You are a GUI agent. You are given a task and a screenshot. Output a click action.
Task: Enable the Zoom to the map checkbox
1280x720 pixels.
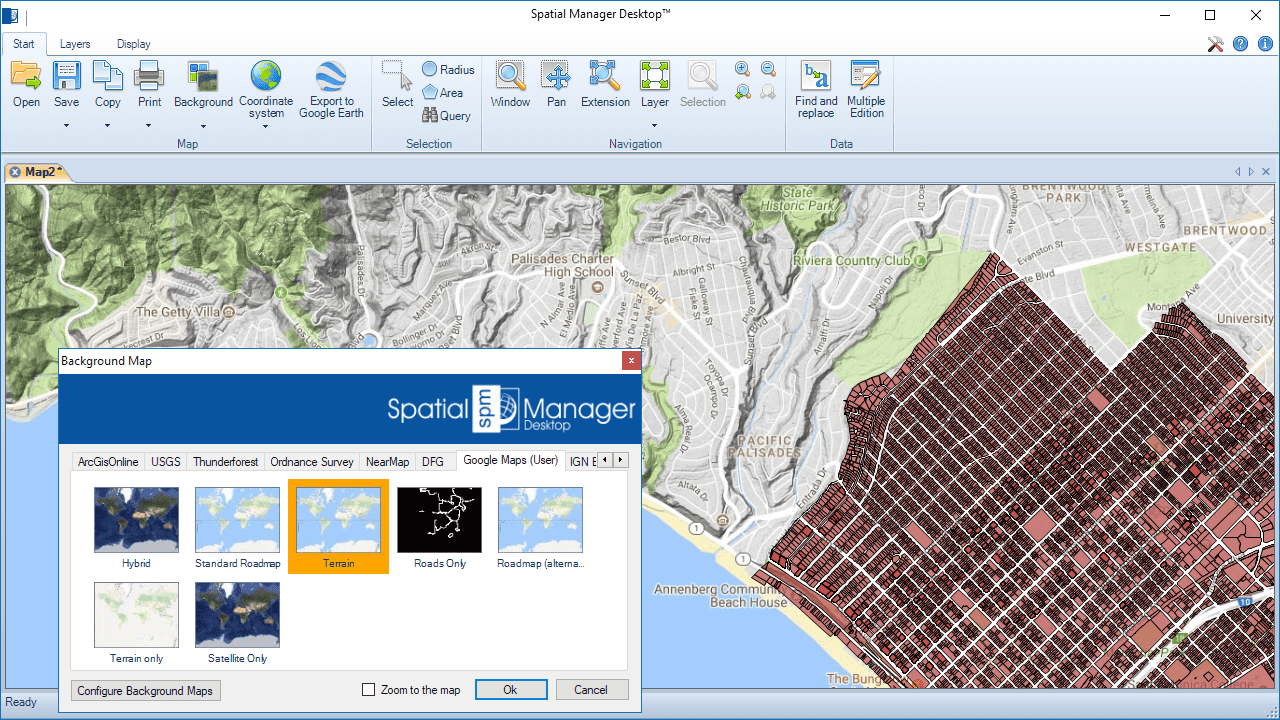coord(368,690)
